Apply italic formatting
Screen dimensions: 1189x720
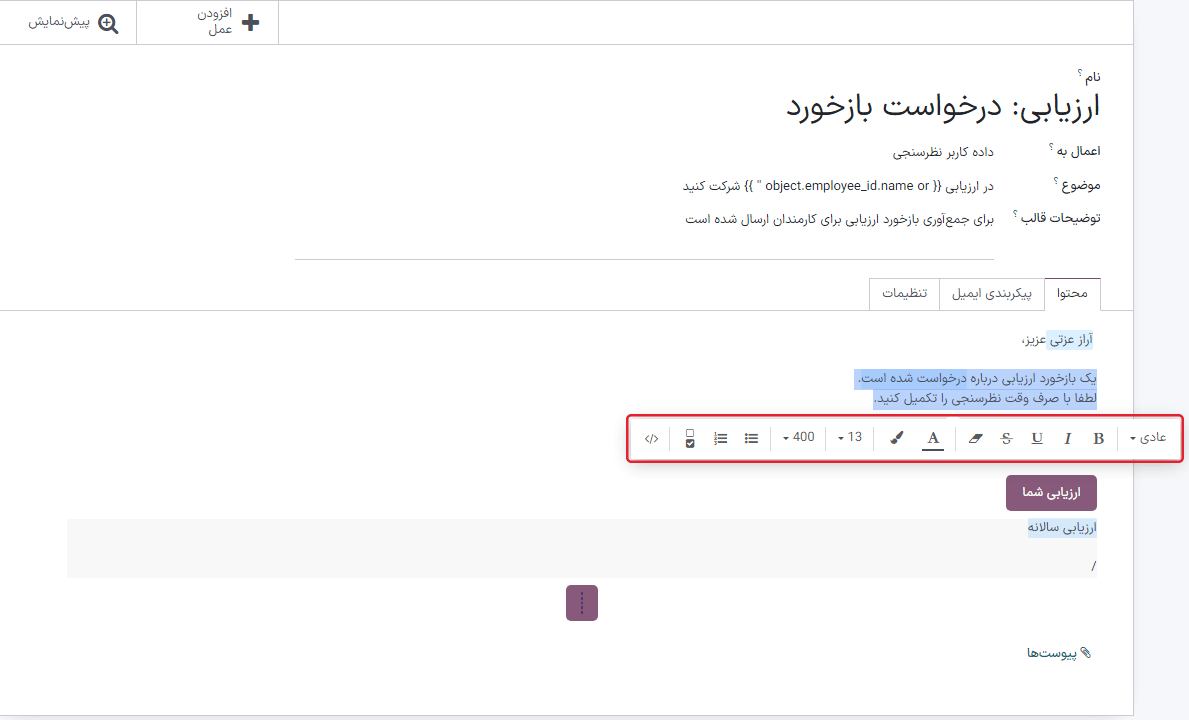click(1066, 437)
